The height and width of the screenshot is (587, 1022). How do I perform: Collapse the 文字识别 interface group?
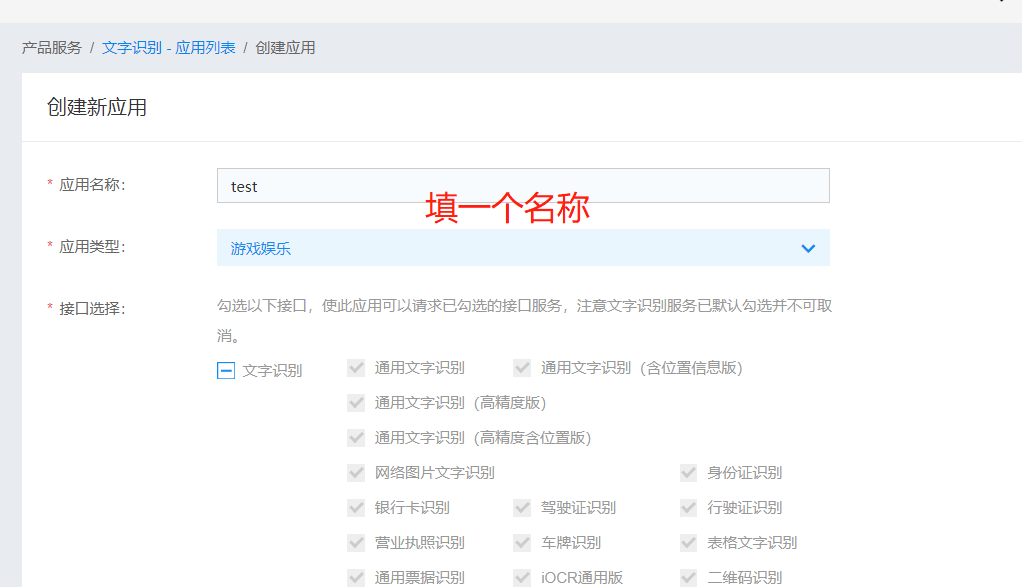[227, 368]
